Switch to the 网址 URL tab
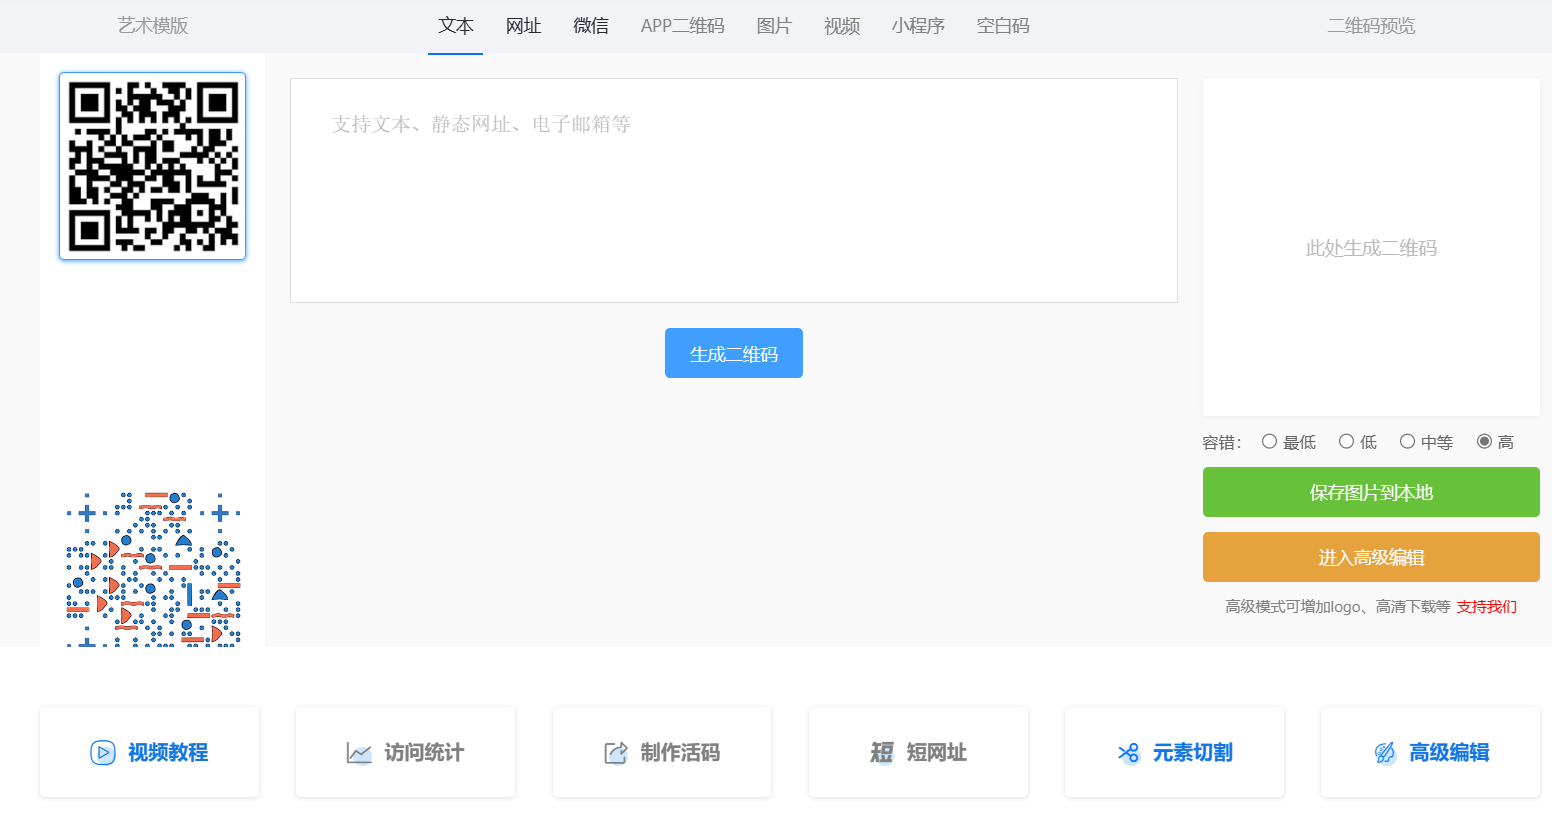This screenshot has width=1552, height=814. [x=523, y=26]
